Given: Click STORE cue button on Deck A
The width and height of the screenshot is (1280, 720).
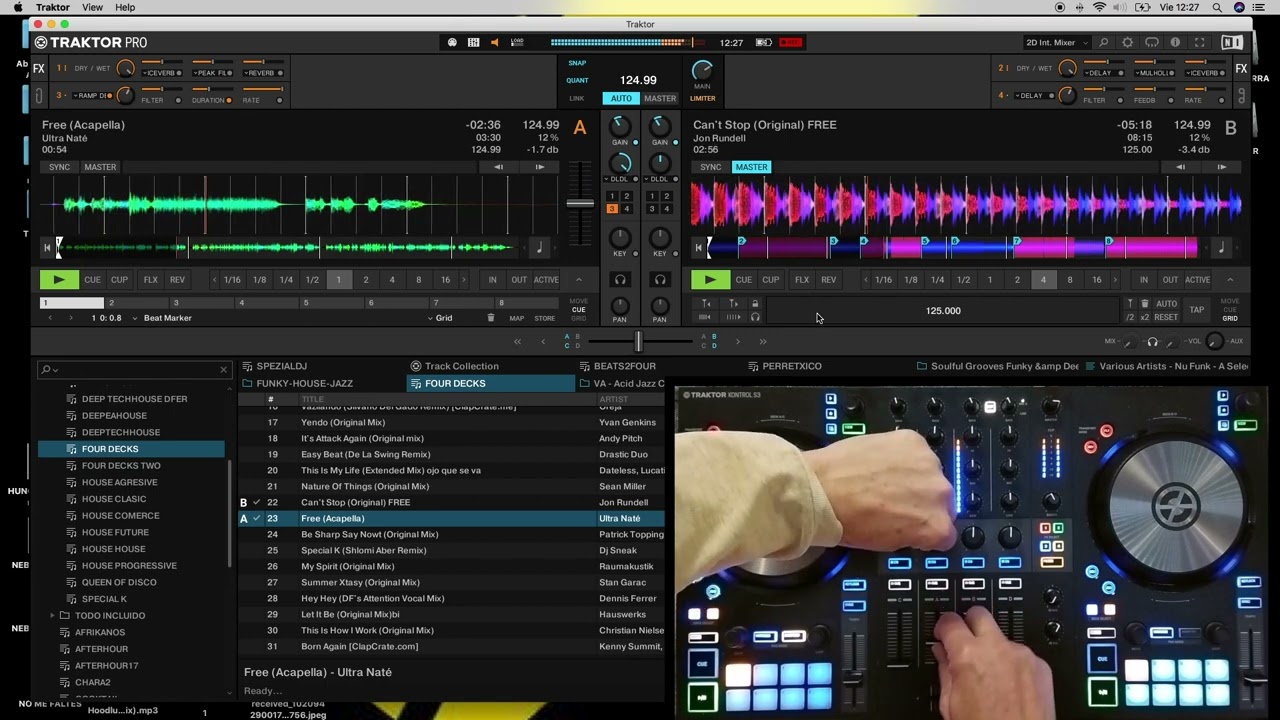Looking at the screenshot, I should coord(545,318).
